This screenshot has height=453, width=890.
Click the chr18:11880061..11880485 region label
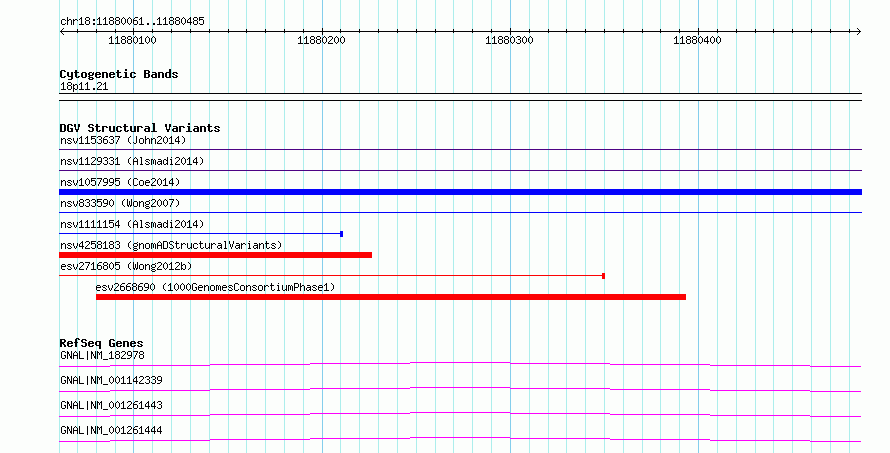tap(132, 21)
